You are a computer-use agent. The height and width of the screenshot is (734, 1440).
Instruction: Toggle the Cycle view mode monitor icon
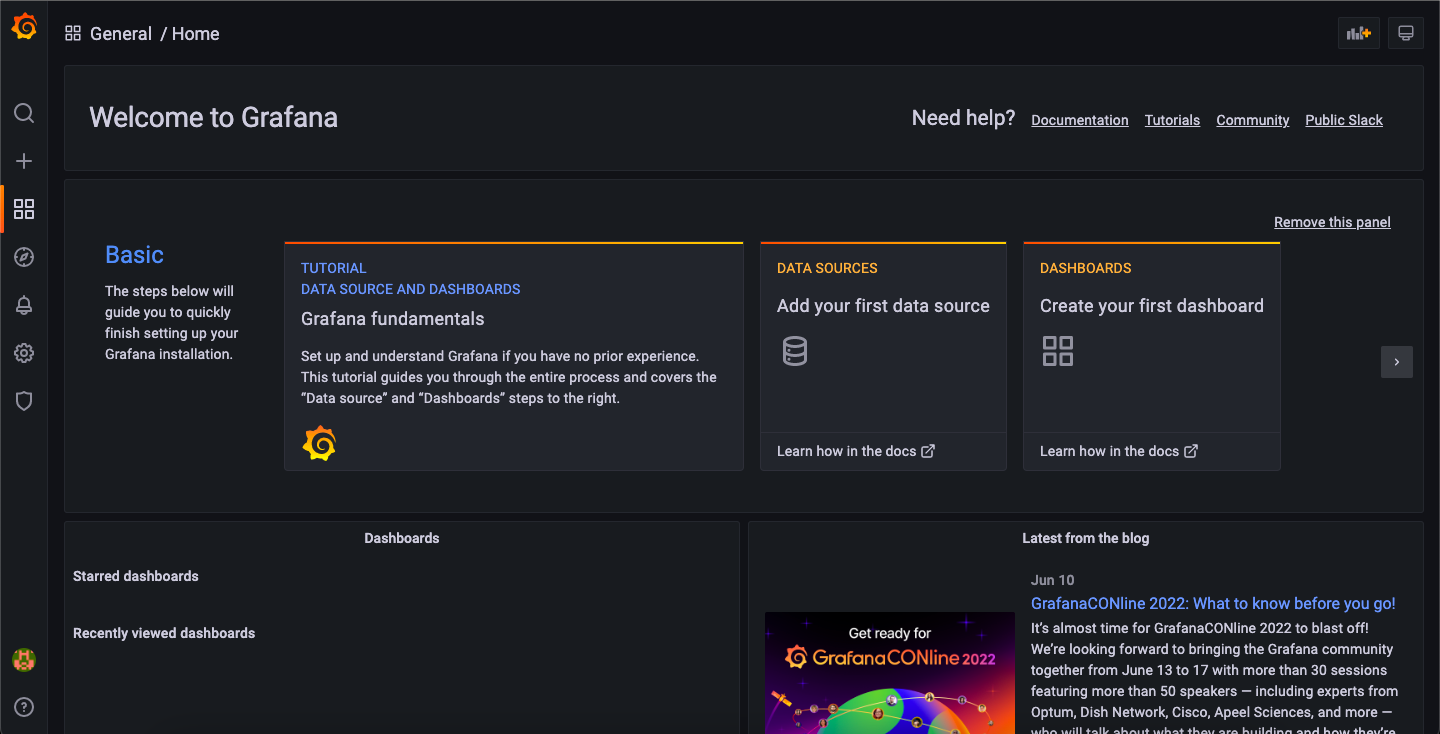1405,33
